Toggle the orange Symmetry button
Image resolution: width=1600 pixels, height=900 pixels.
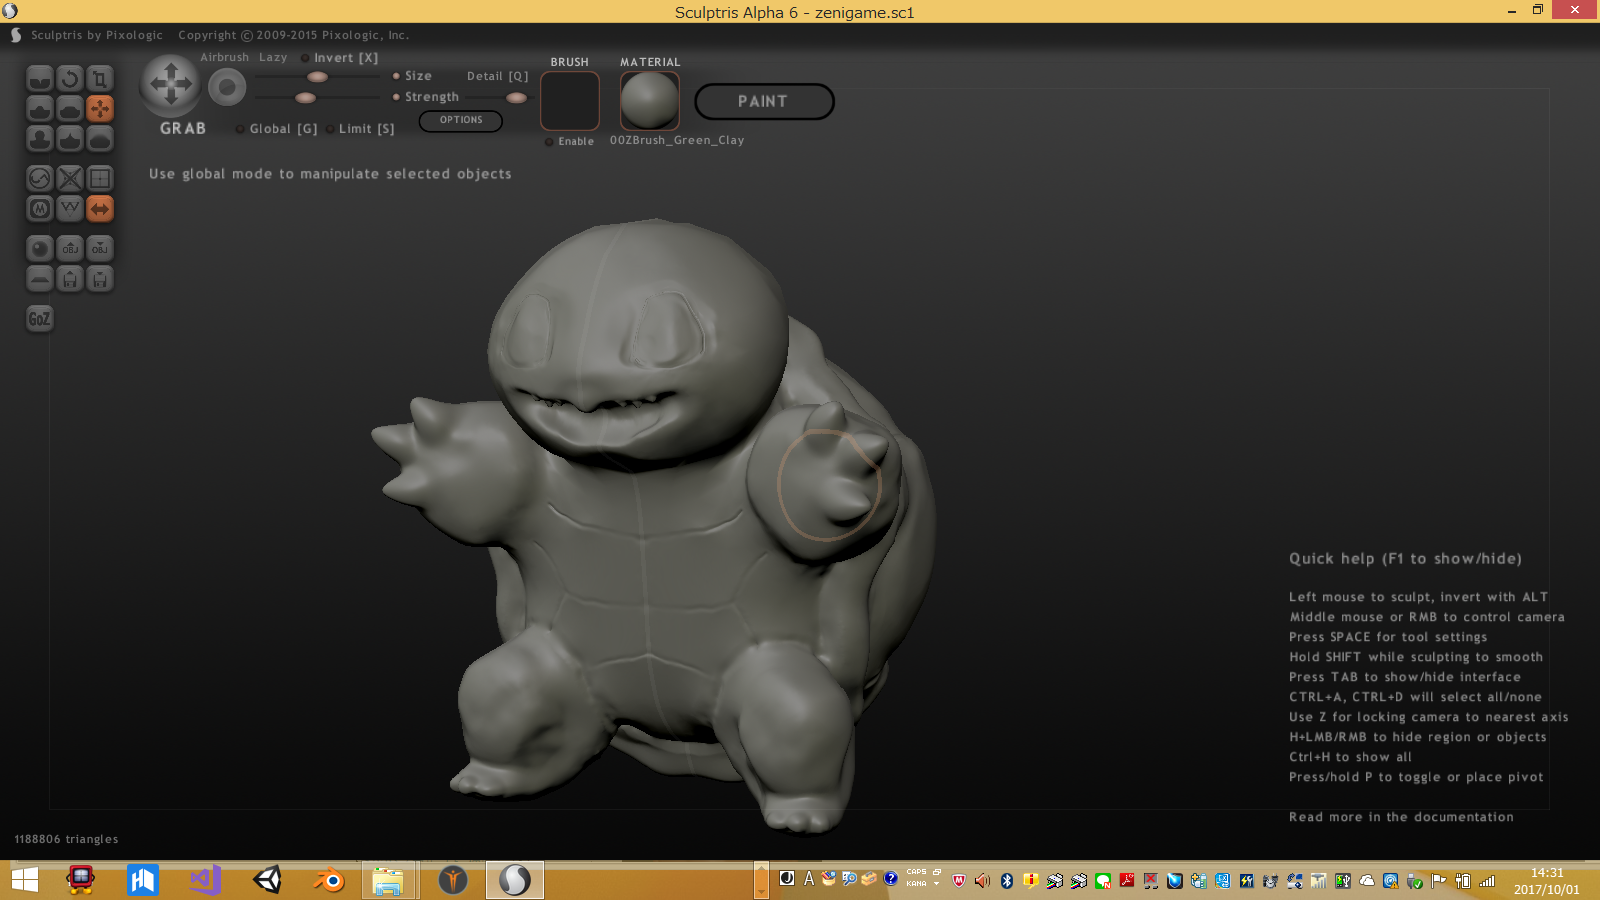(x=100, y=208)
